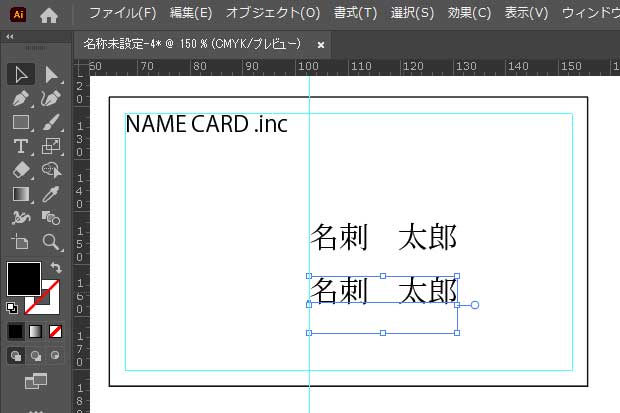Click the NAME CARD .inc text
Screen dimensions: 620x413
tap(206, 124)
